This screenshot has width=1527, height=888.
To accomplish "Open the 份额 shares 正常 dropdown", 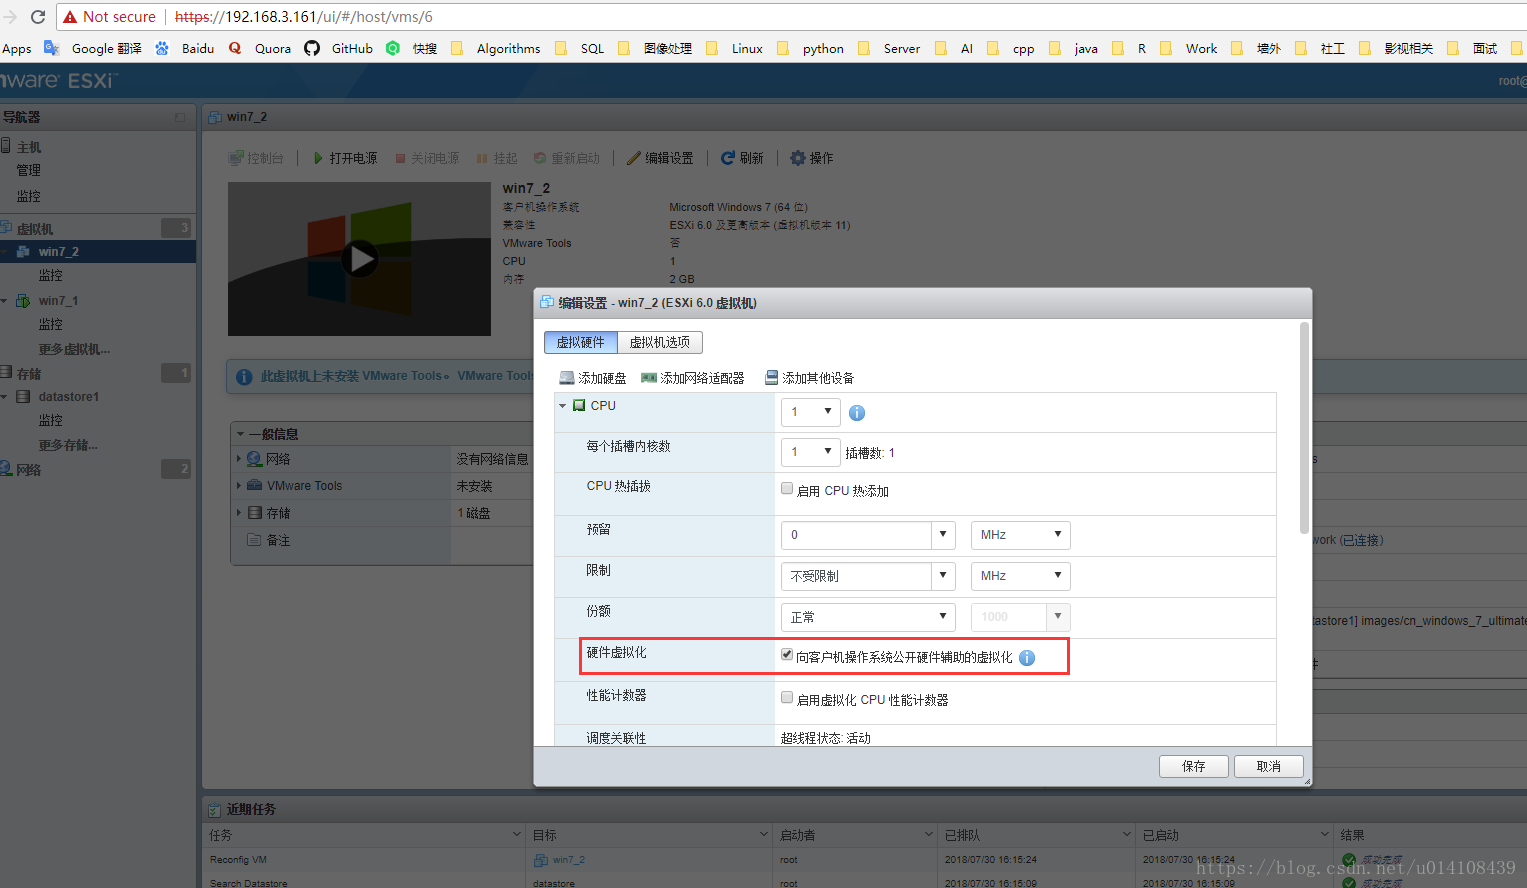I will tap(868, 617).
